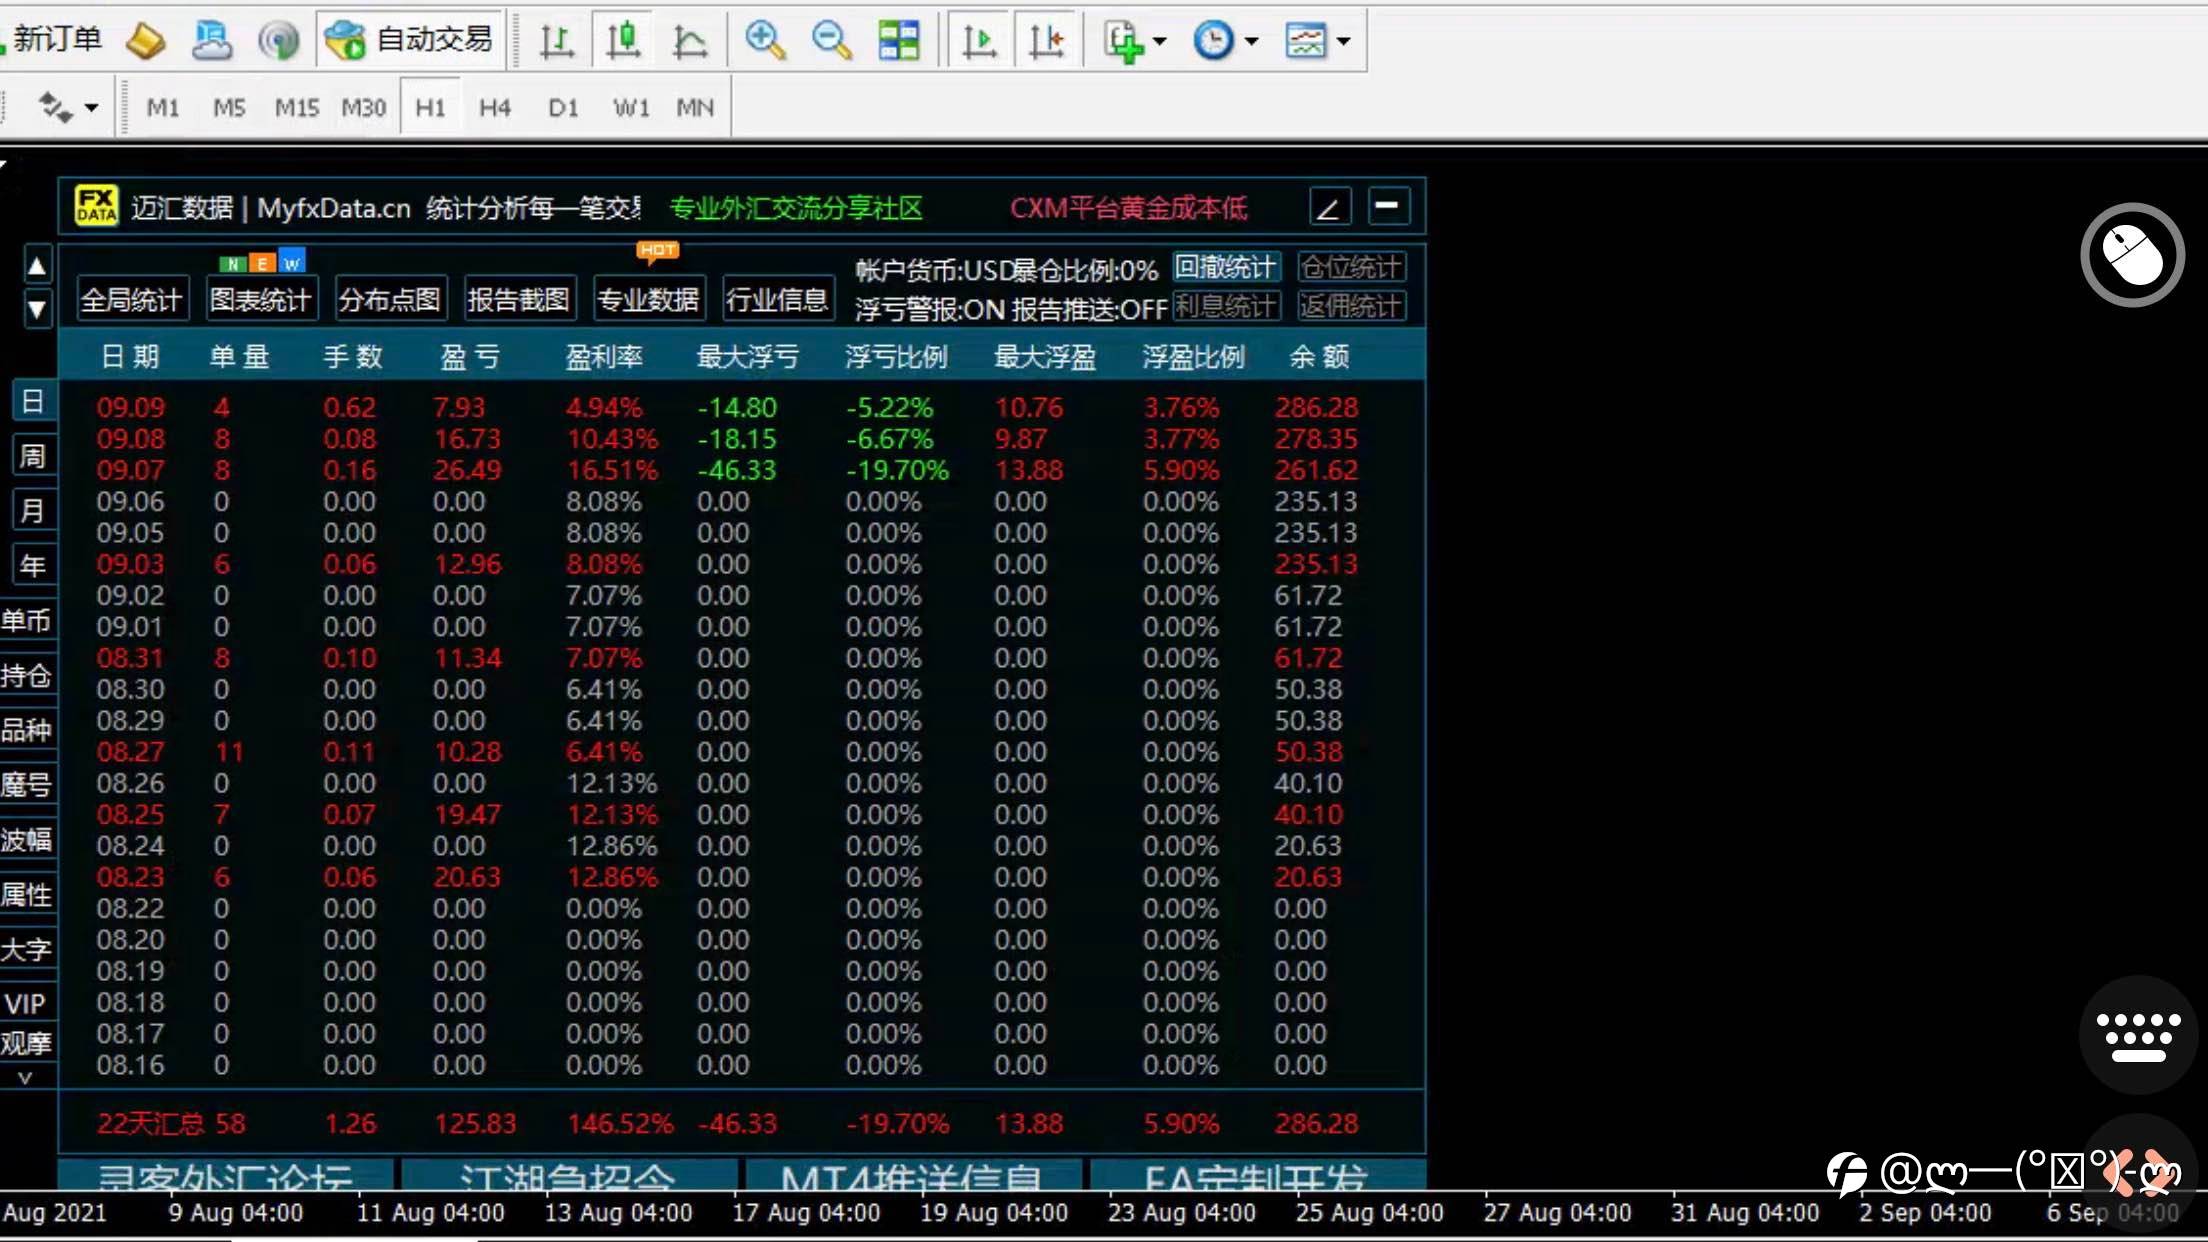Open the 图表统计 tab
Screen dimensions: 2208x1242
pyautogui.click(x=261, y=299)
